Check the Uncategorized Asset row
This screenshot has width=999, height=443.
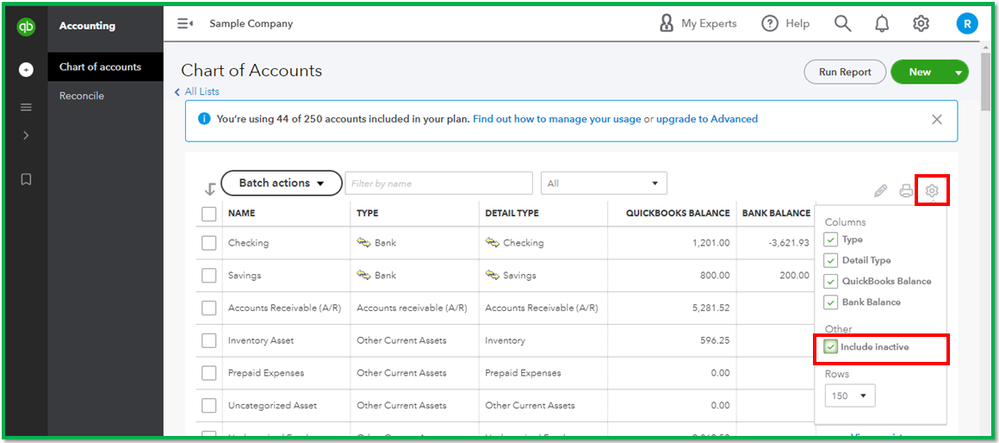(209, 405)
